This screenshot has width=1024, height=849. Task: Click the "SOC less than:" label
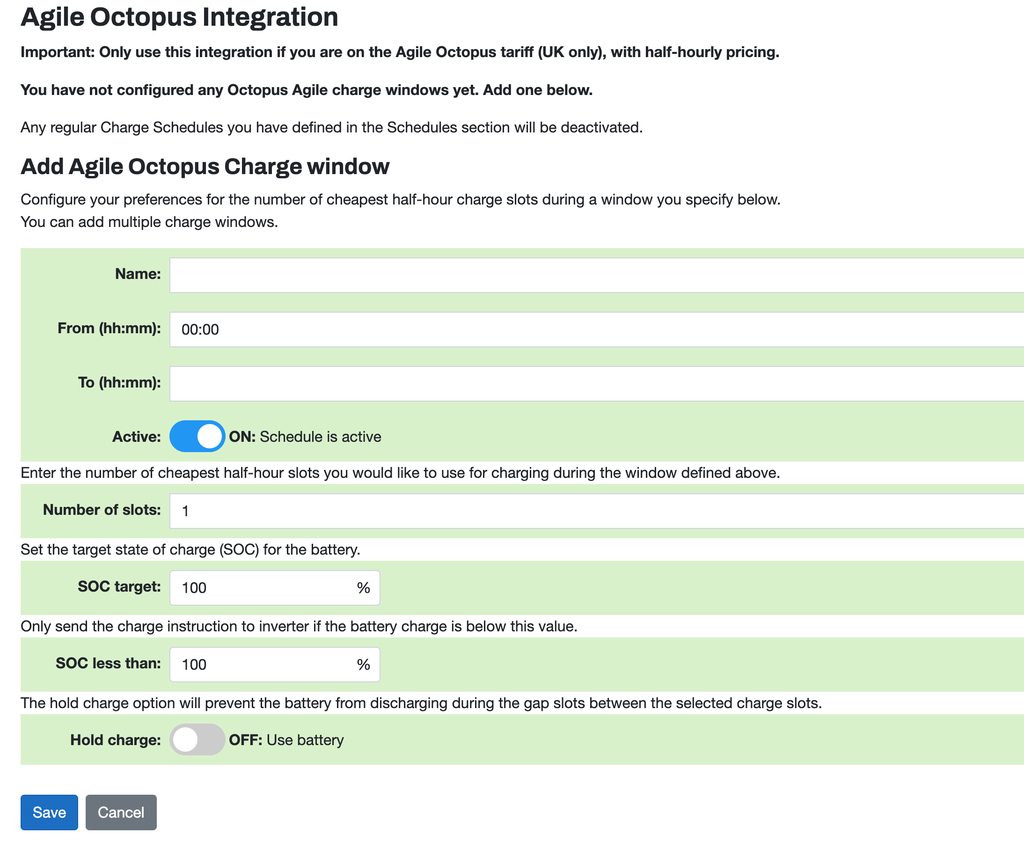click(108, 664)
